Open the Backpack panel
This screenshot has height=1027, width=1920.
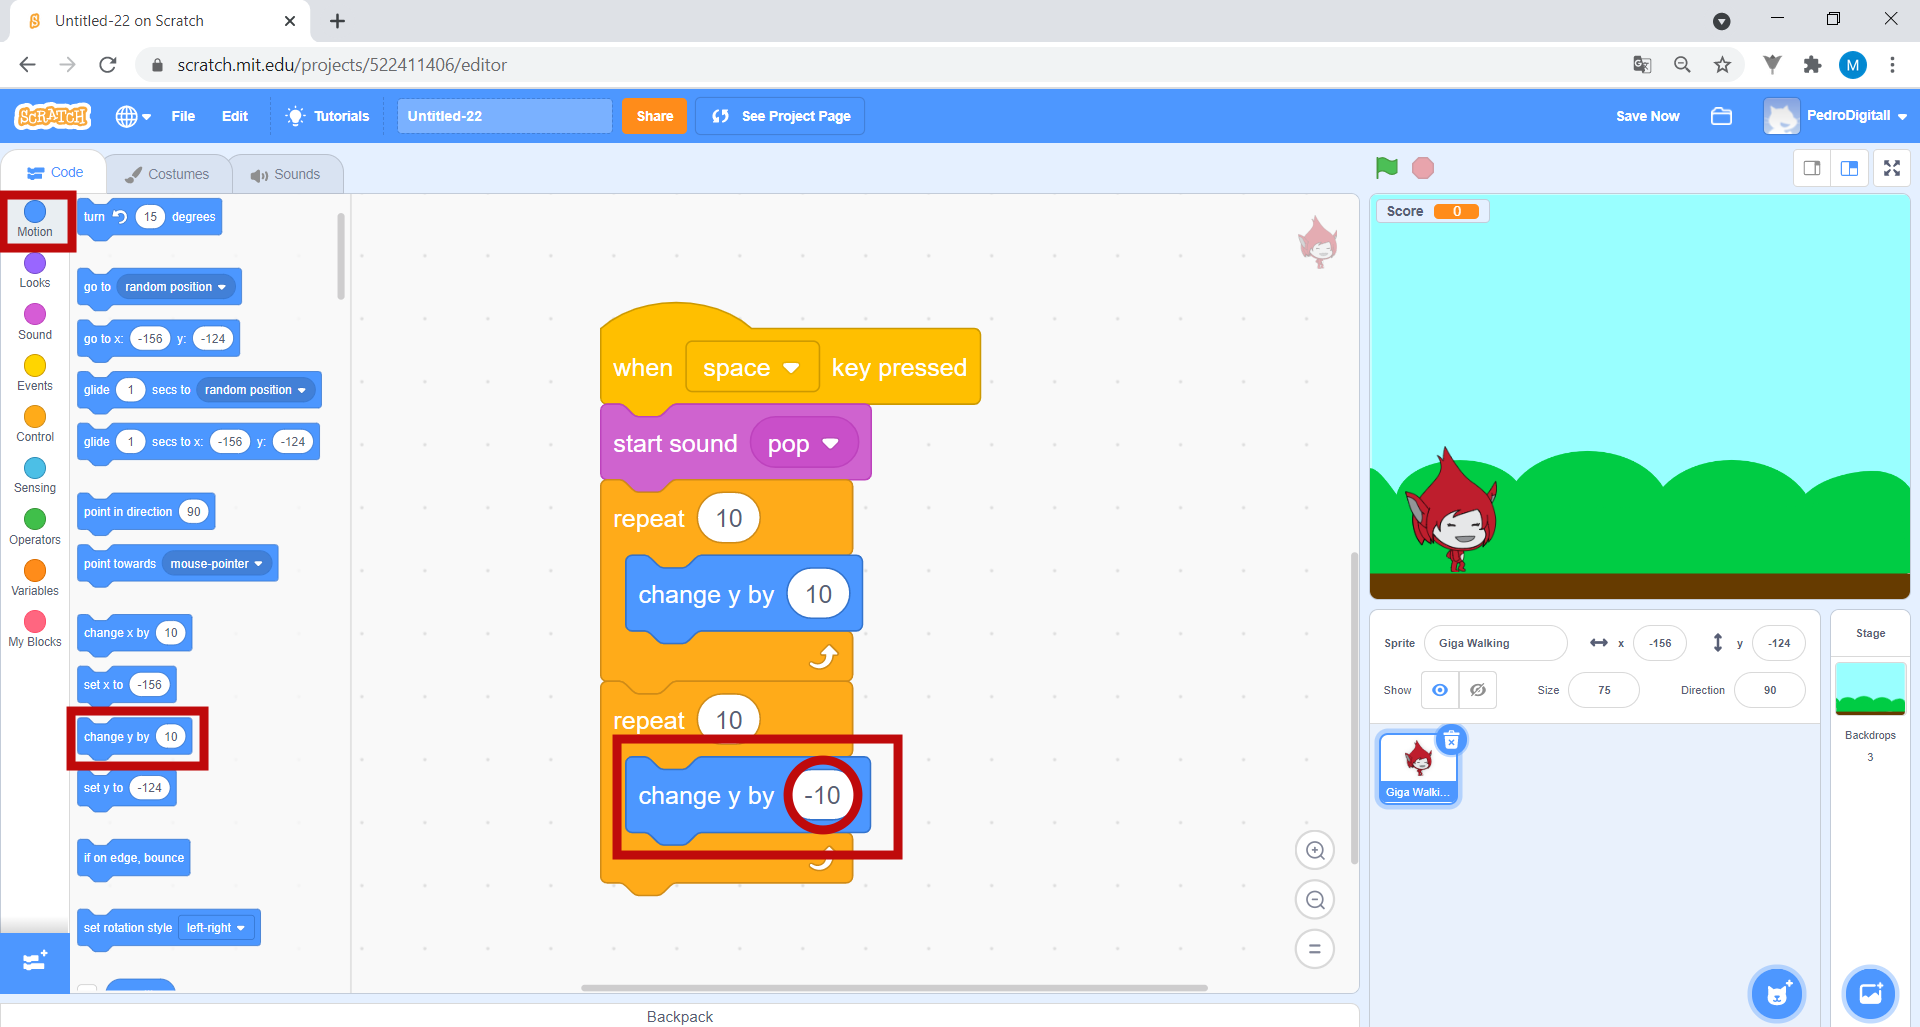coord(680,1016)
